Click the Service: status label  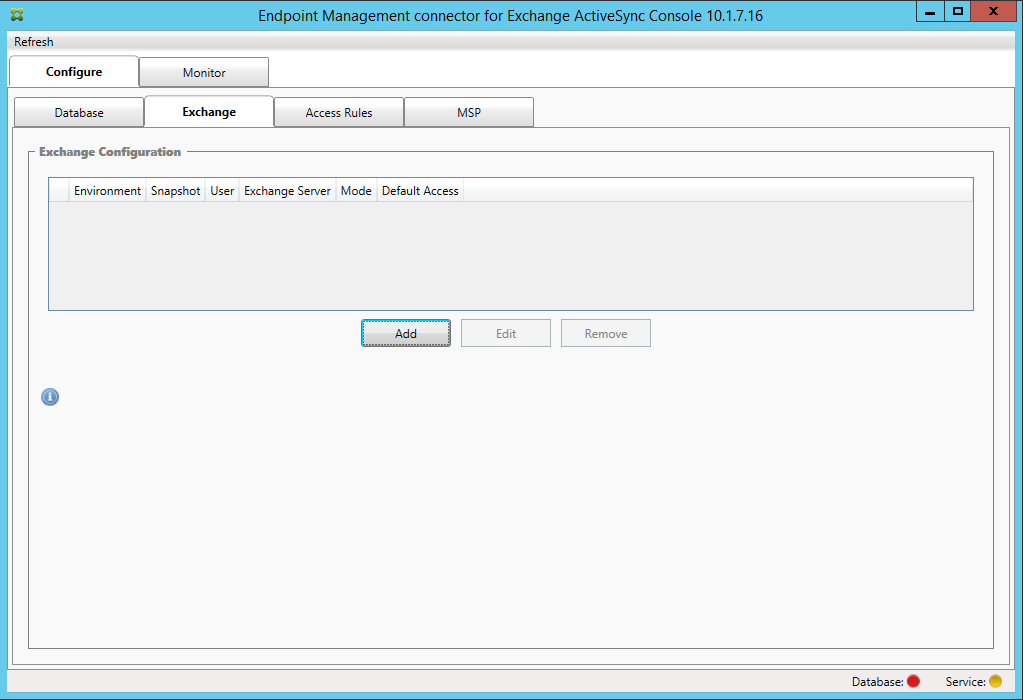(966, 681)
